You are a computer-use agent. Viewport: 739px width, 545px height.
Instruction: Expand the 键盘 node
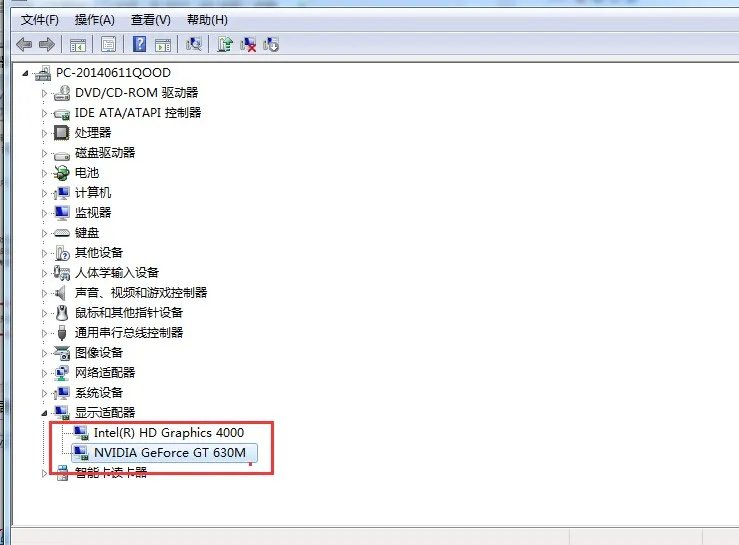44,233
